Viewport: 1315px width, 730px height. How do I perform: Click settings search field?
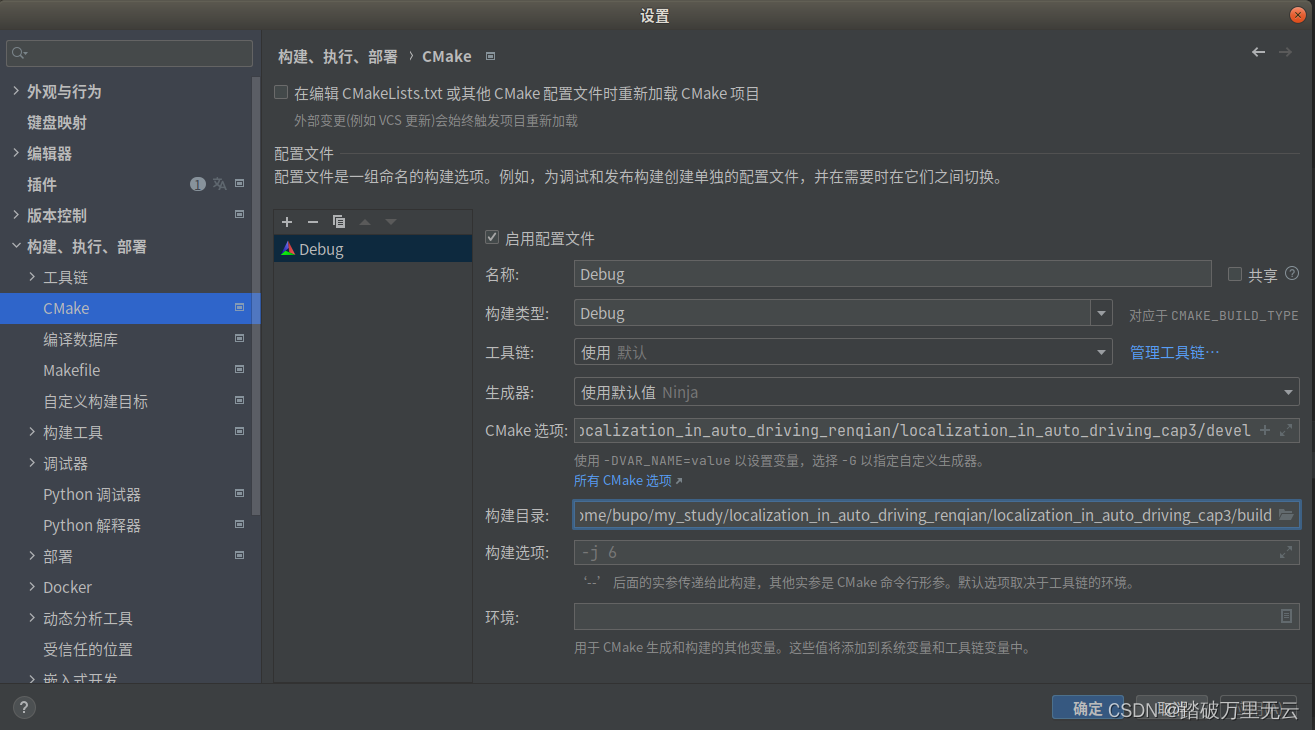(130, 53)
